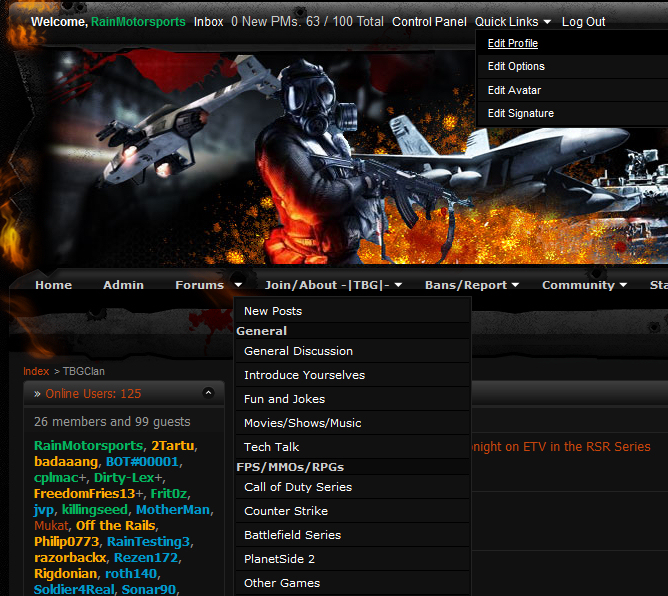Collapse the Online Users panel arrow icon
This screenshot has width=668, height=596.
(x=208, y=392)
